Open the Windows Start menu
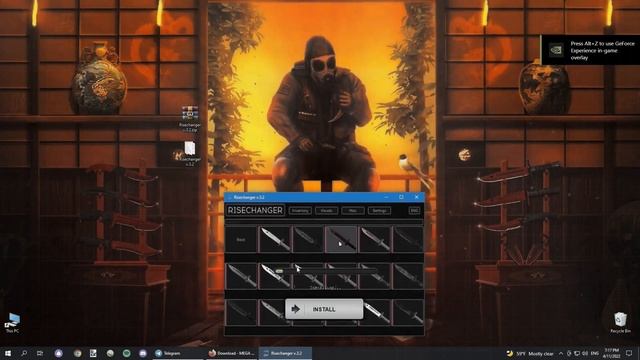Screen dimensions: 640x360 tap(8, 353)
